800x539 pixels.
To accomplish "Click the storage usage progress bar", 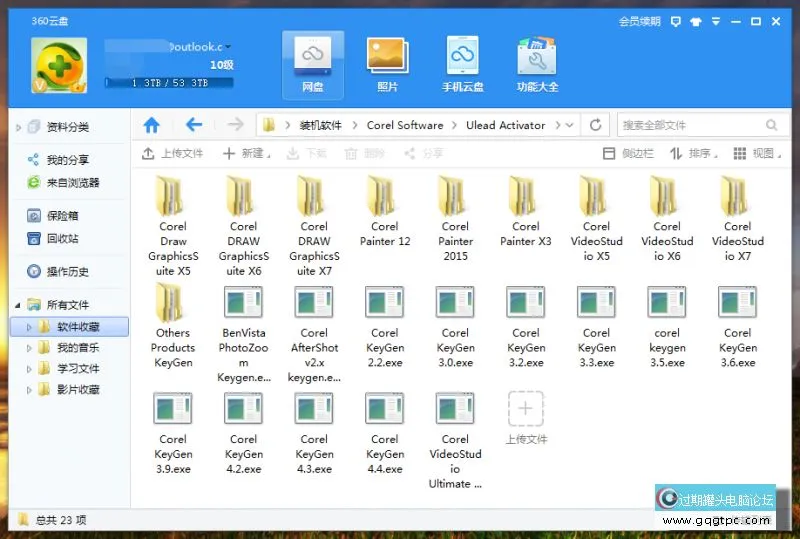I will (169, 83).
